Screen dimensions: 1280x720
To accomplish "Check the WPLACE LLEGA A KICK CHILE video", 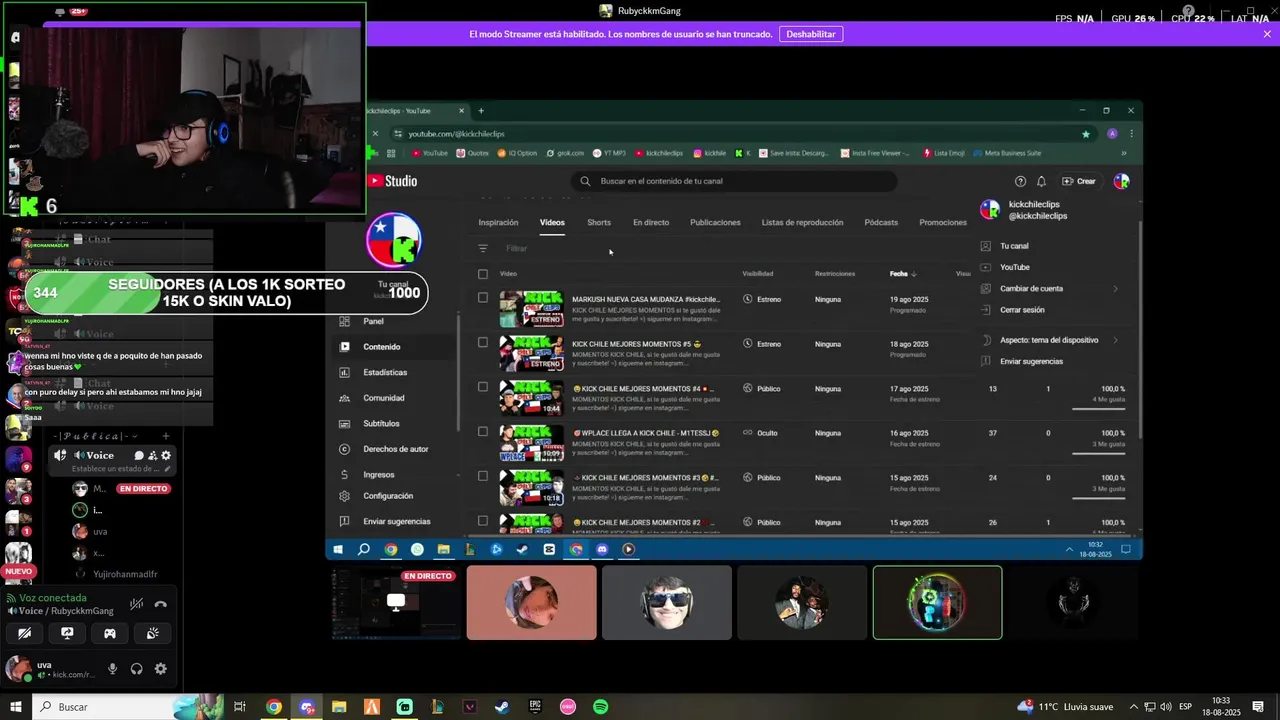I will click(483, 431).
